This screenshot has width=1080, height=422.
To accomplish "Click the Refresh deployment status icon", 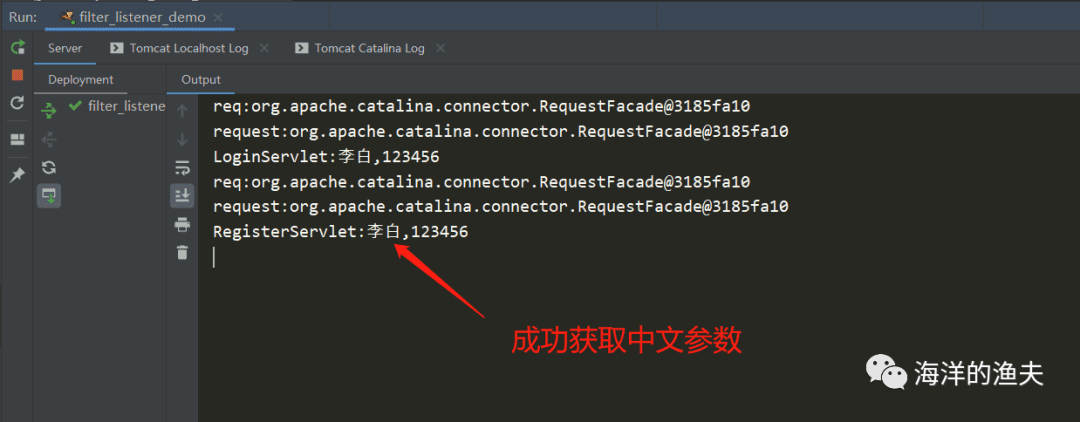I will 48,168.
